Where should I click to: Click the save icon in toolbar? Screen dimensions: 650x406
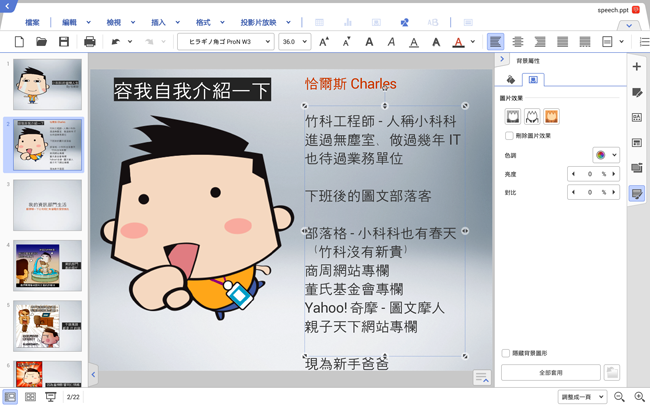[x=64, y=42]
